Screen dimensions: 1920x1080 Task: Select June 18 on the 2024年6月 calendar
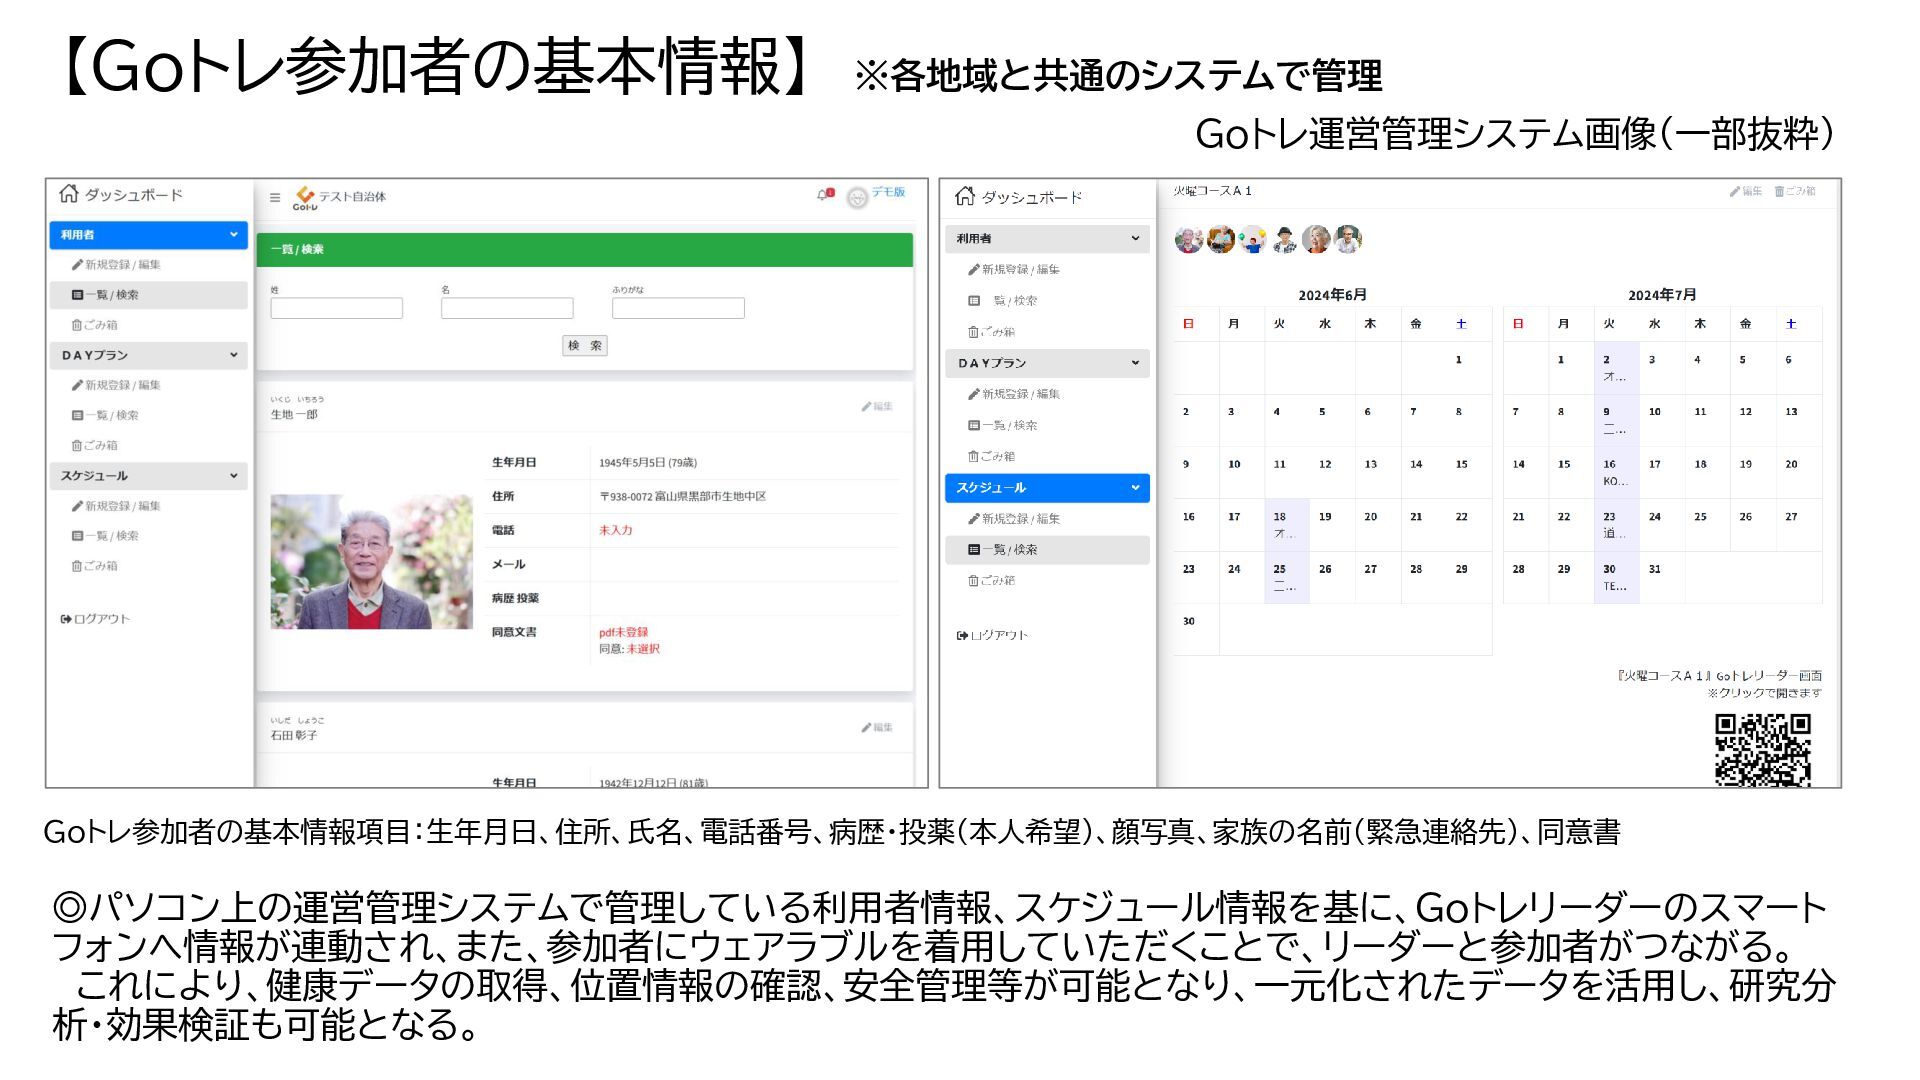tap(1285, 524)
